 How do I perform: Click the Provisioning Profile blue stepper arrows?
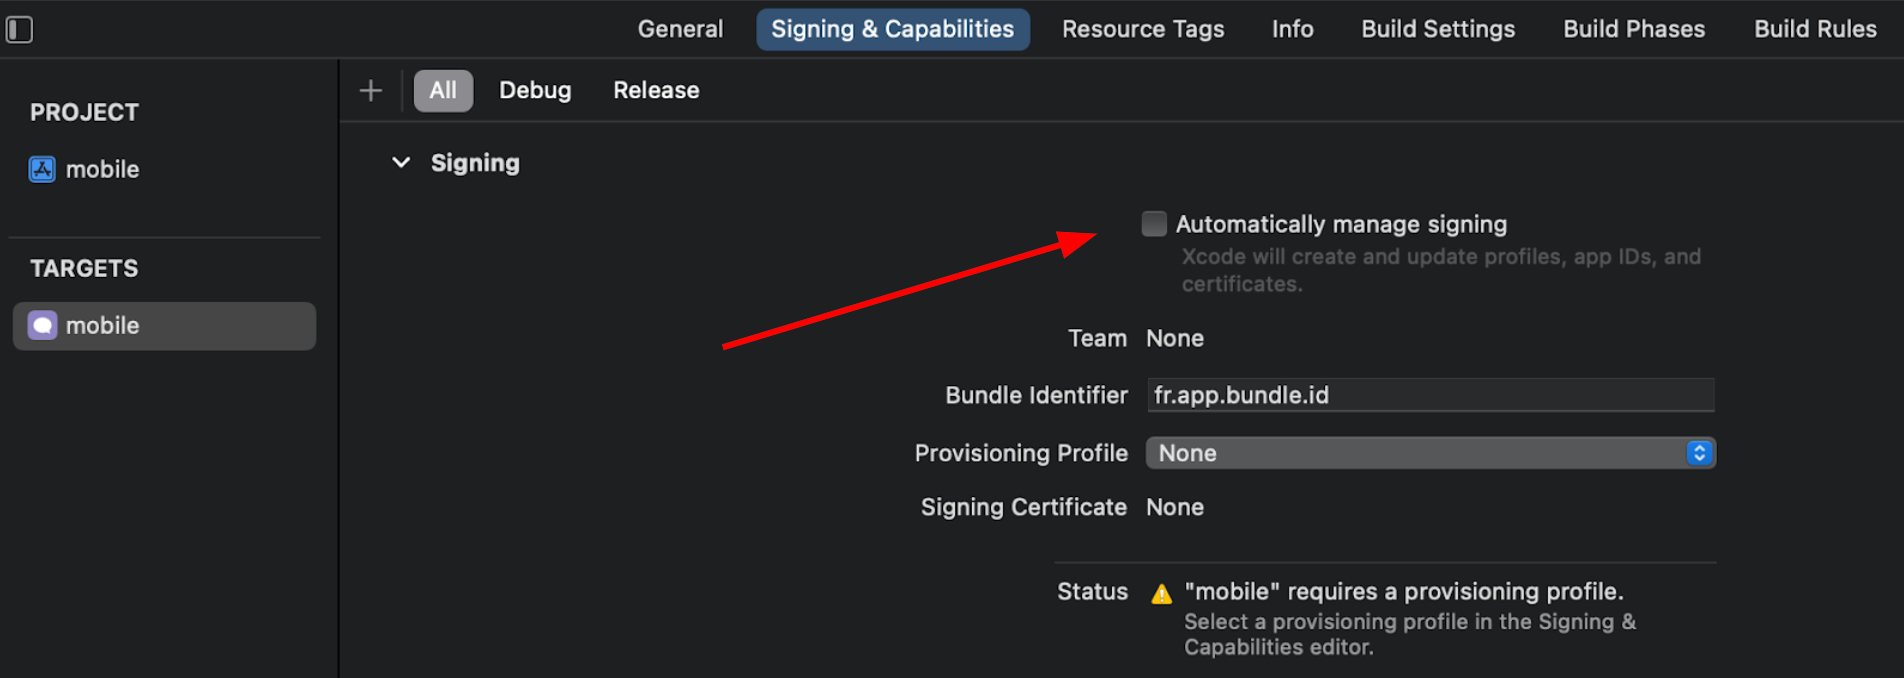coord(1699,453)
